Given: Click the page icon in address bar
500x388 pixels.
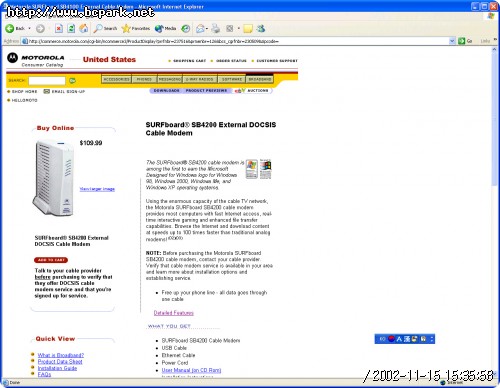Looking at the screenshot, I should coord(25,41).
